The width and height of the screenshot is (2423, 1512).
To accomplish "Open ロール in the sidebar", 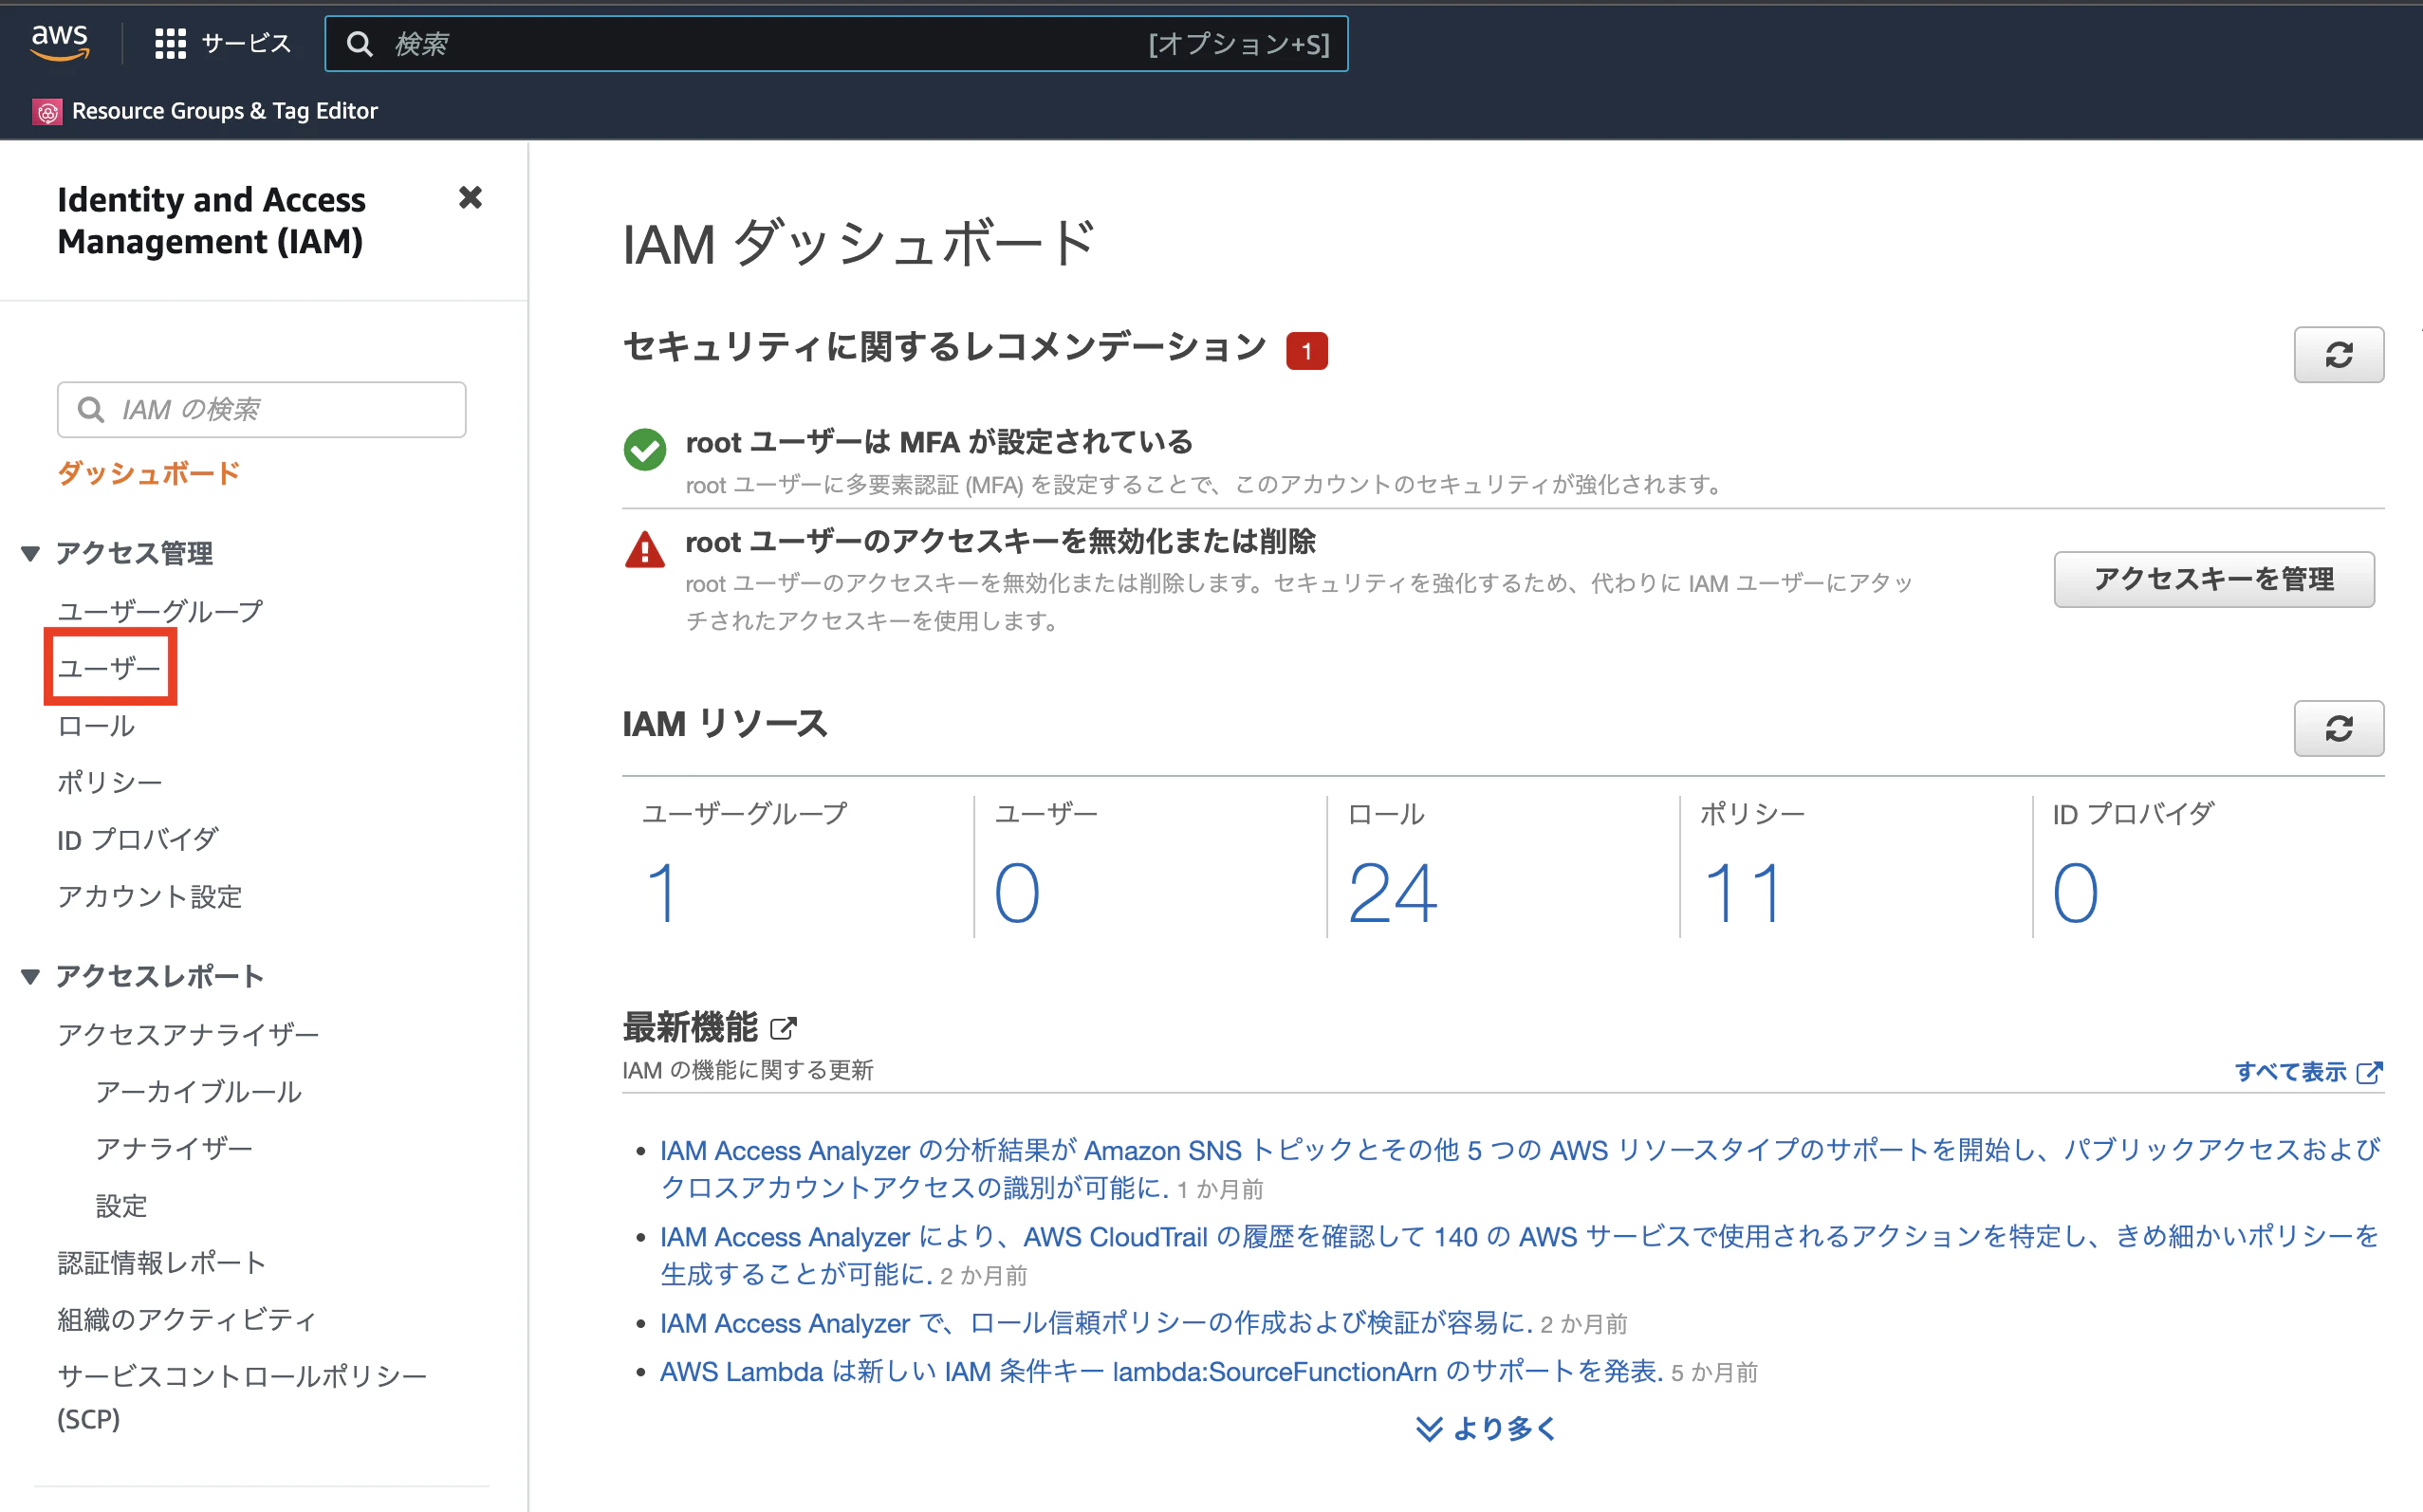I will (96, 726).
